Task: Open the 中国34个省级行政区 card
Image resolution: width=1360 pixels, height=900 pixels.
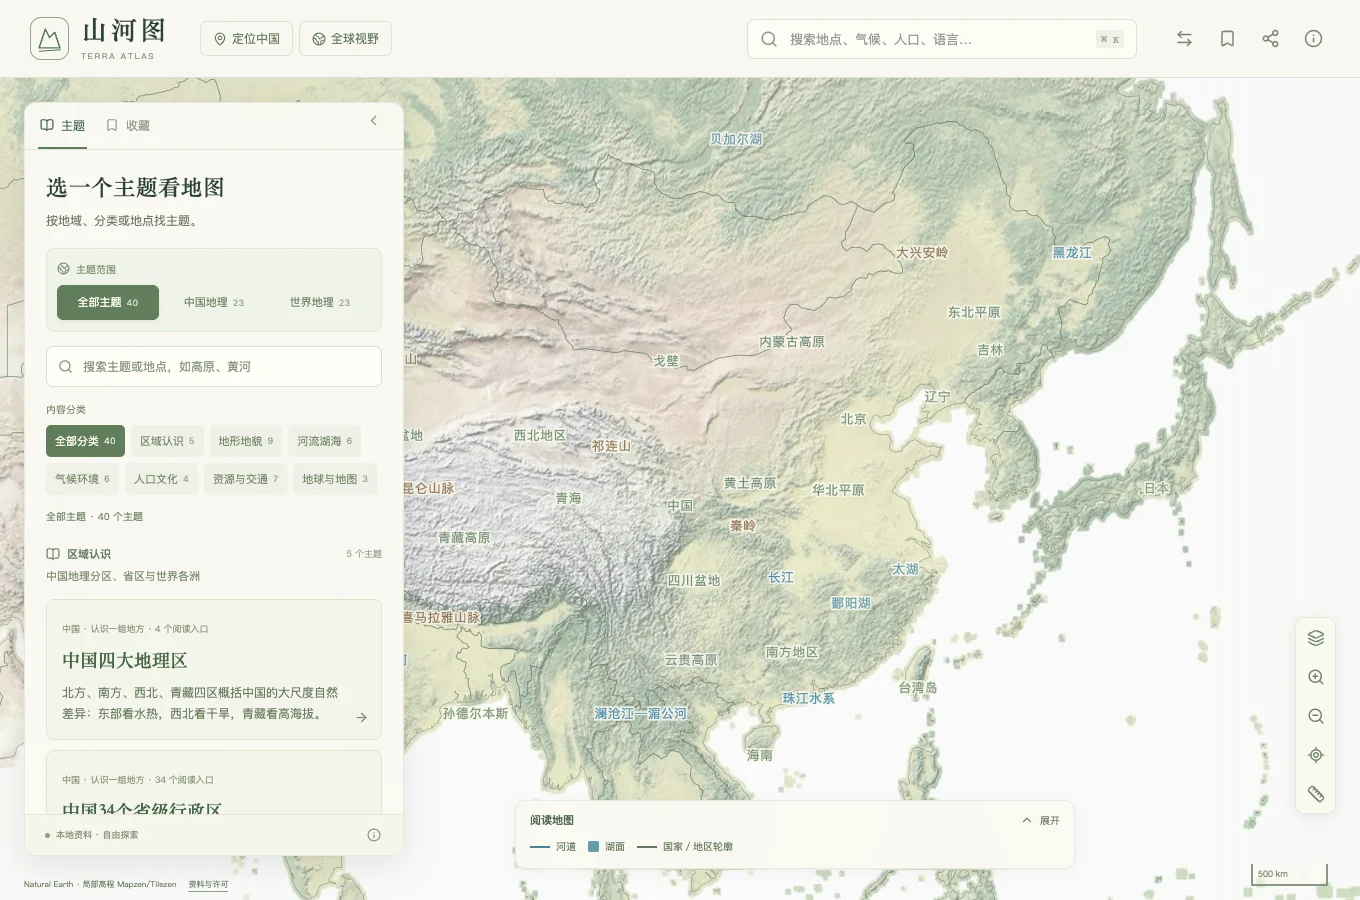Action: tap(214, 782)
